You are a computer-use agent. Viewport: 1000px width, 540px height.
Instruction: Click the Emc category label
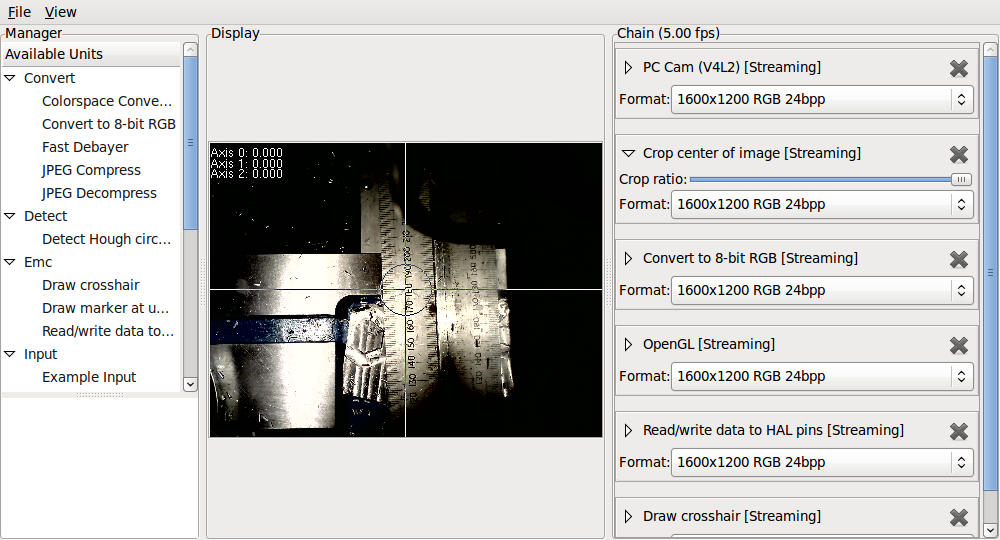pyautogui.click(x=38, y=262)
